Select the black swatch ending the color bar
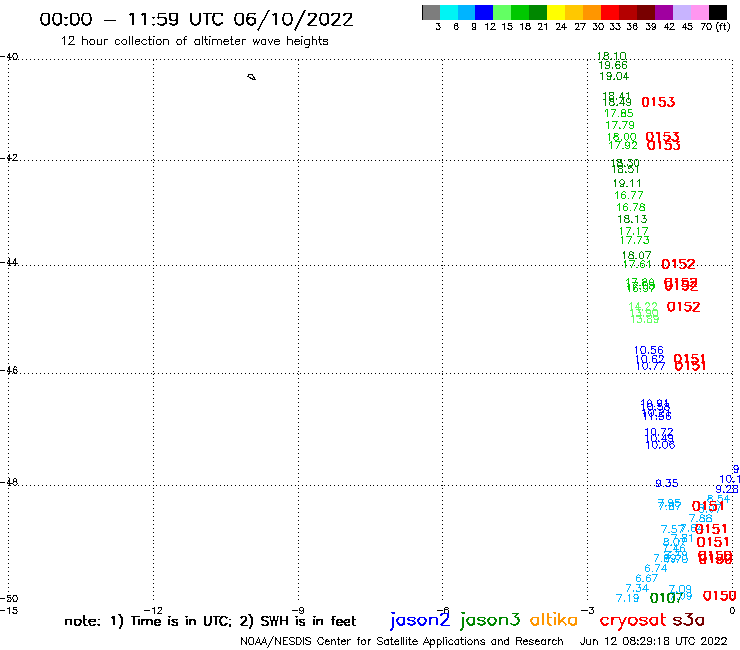740x650 pixels. 717,12
